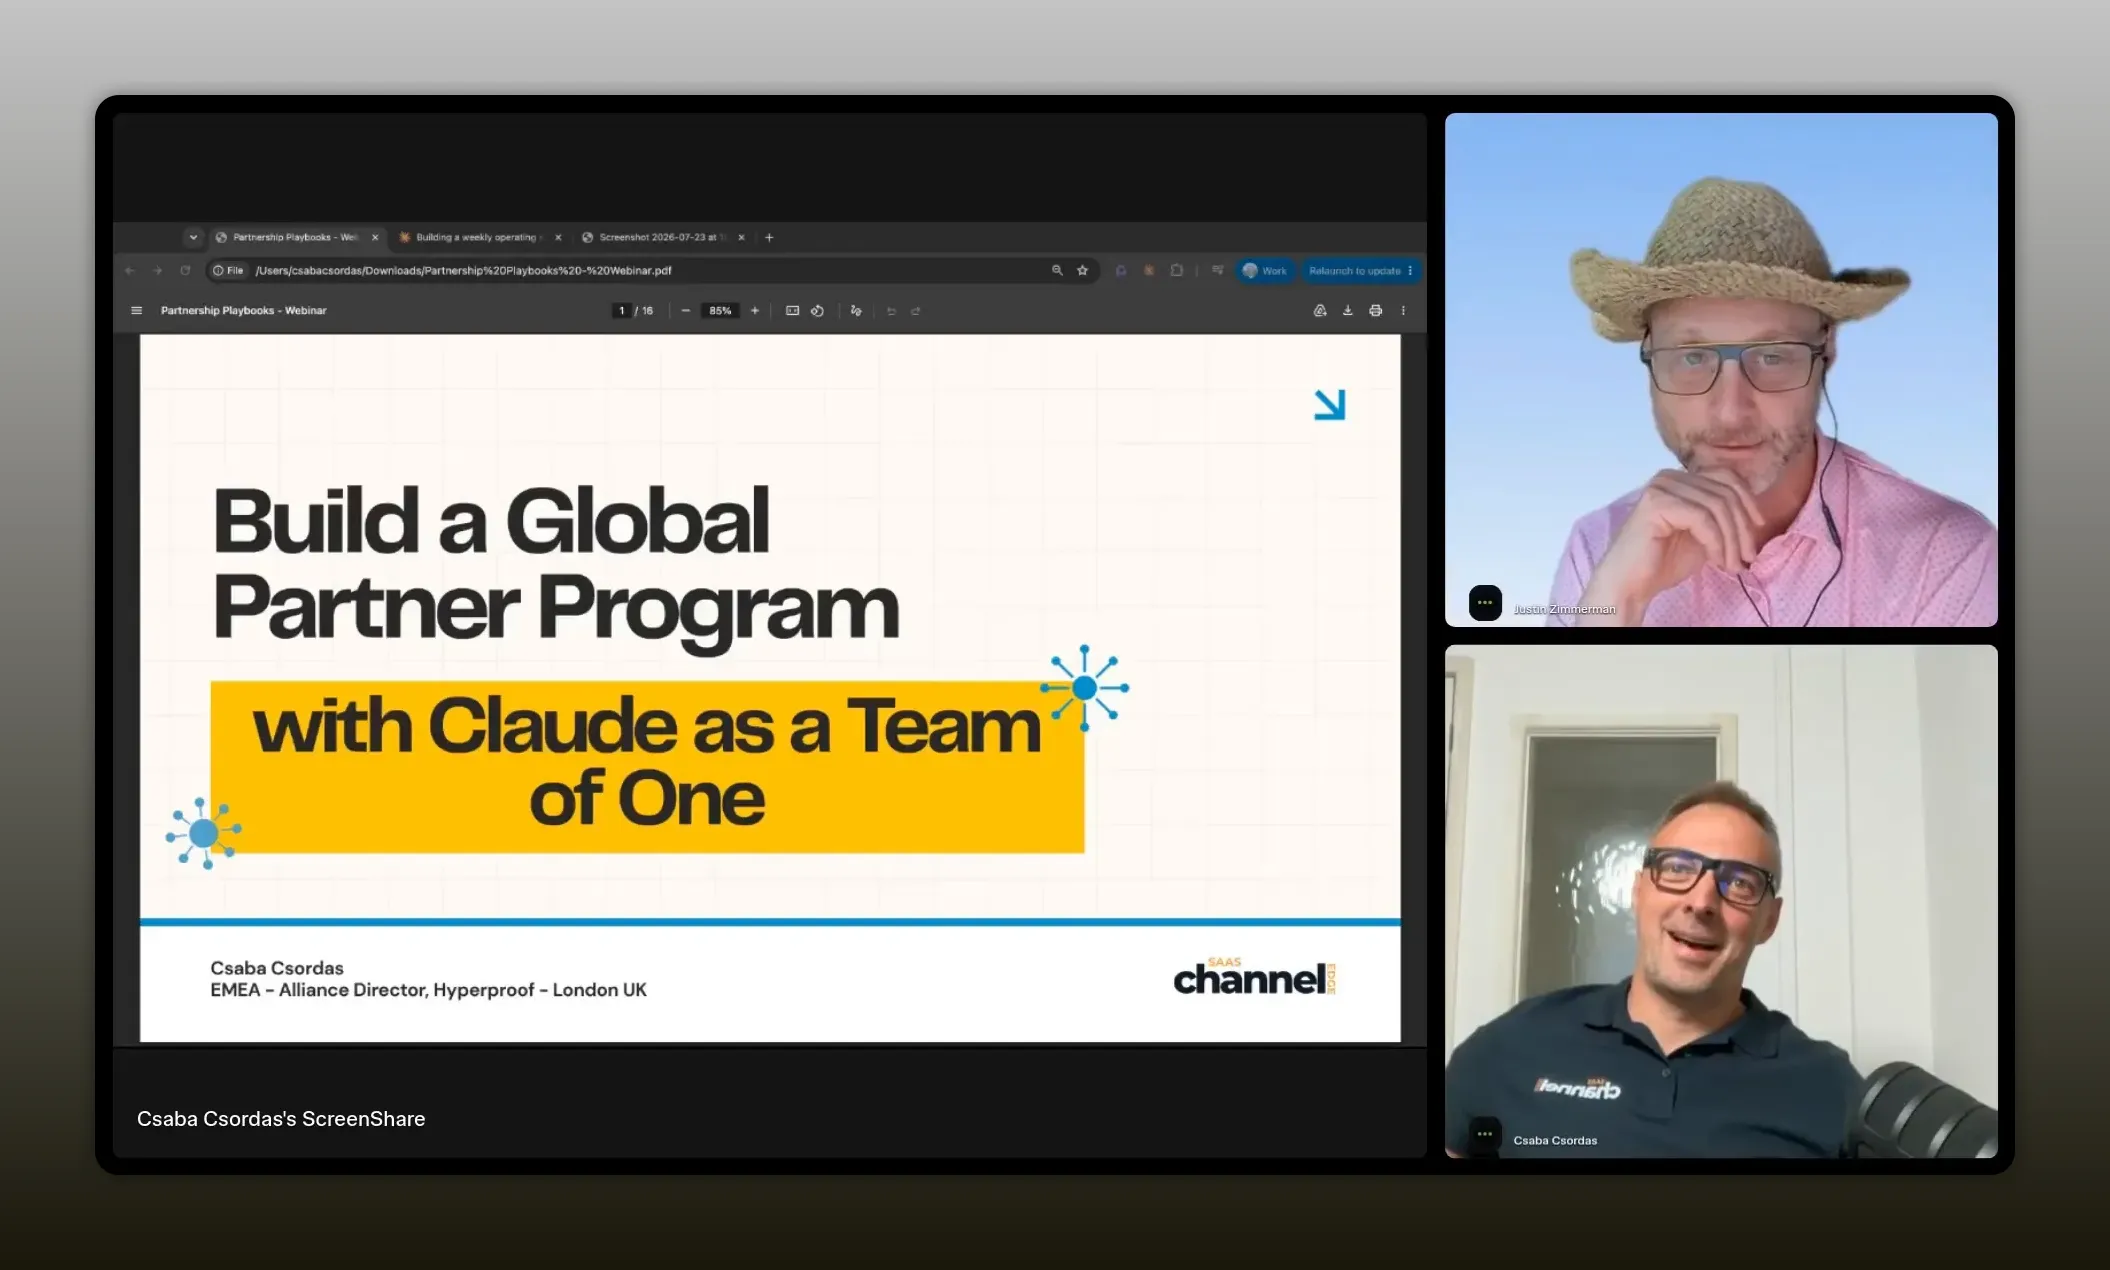Screen dimensions: 2110x1270
Task: Click the "Csaba Csordas's ScreenShare" label
Action: pos(281,1119)
